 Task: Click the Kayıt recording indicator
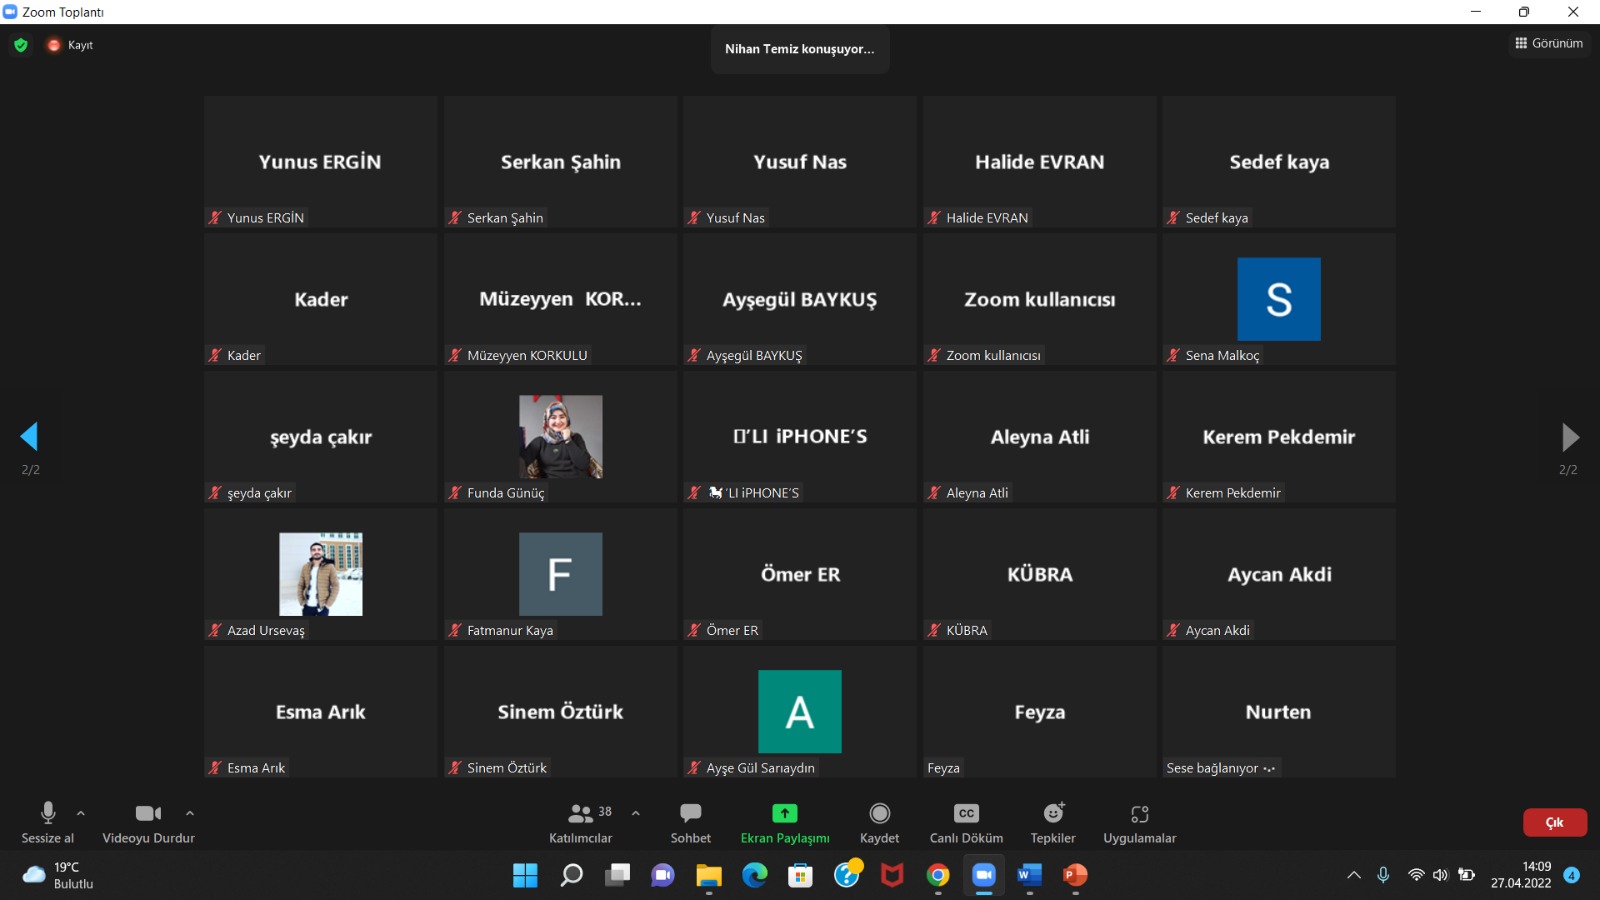[x=70, y=45]
